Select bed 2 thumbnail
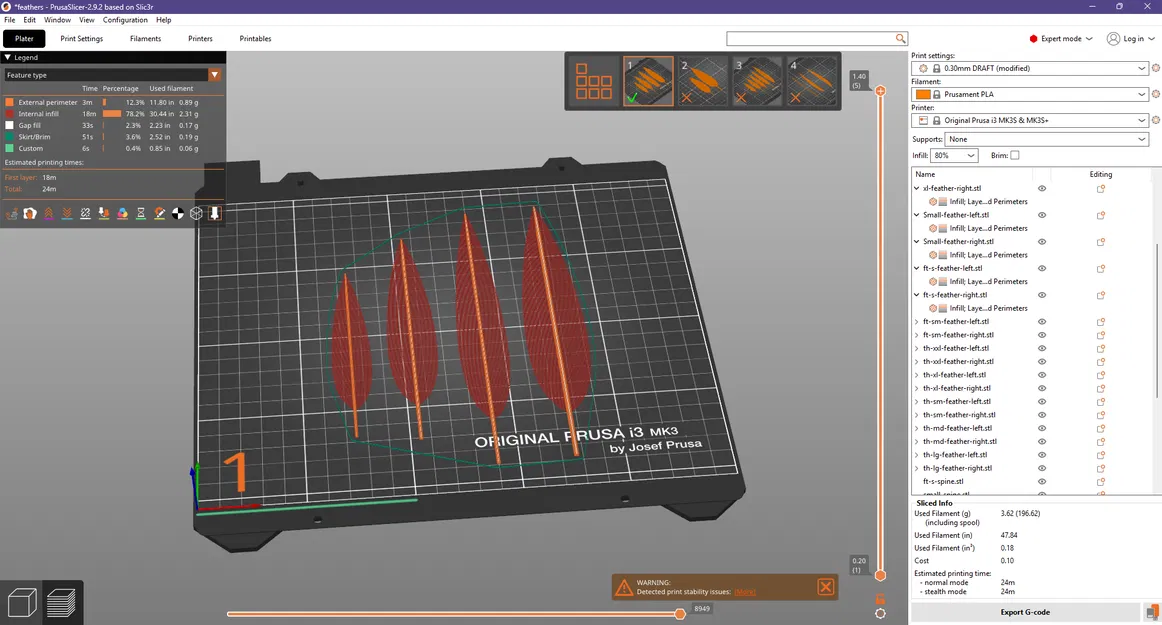The image size is (1162, 625). (703, 81)
